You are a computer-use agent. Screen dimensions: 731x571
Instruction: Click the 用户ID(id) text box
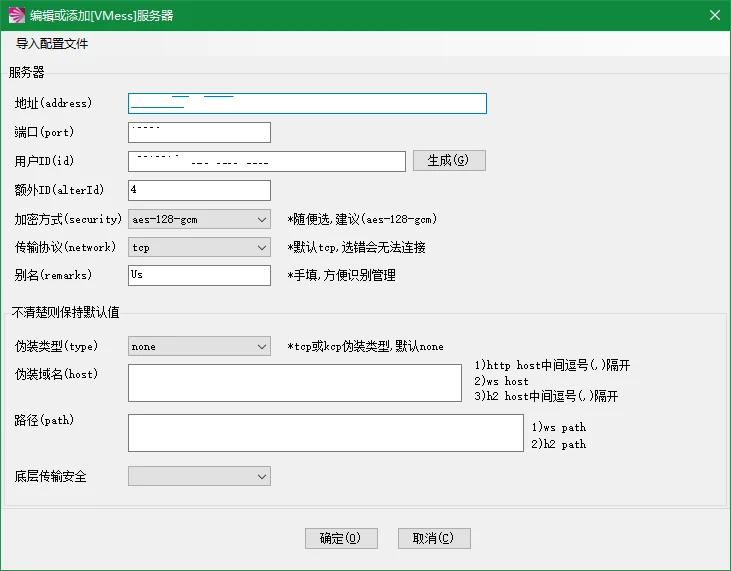tap(267, 161)
